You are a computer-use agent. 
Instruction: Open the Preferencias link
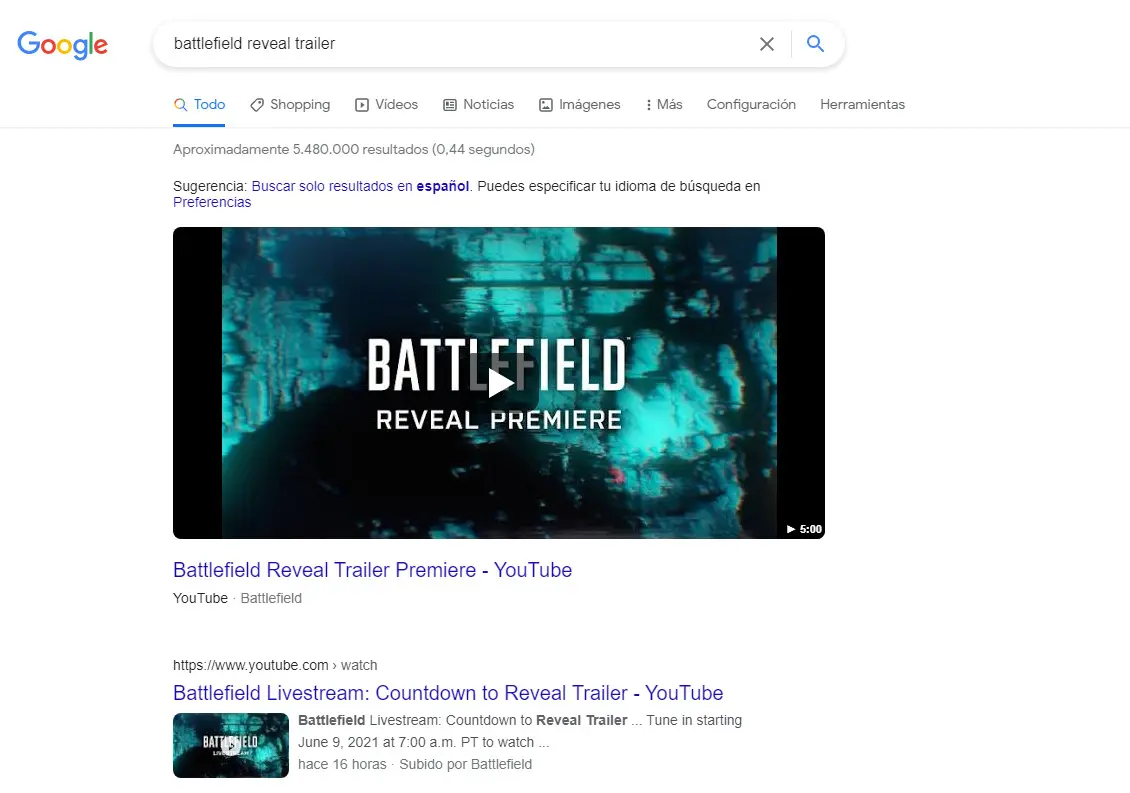point(212,203)
